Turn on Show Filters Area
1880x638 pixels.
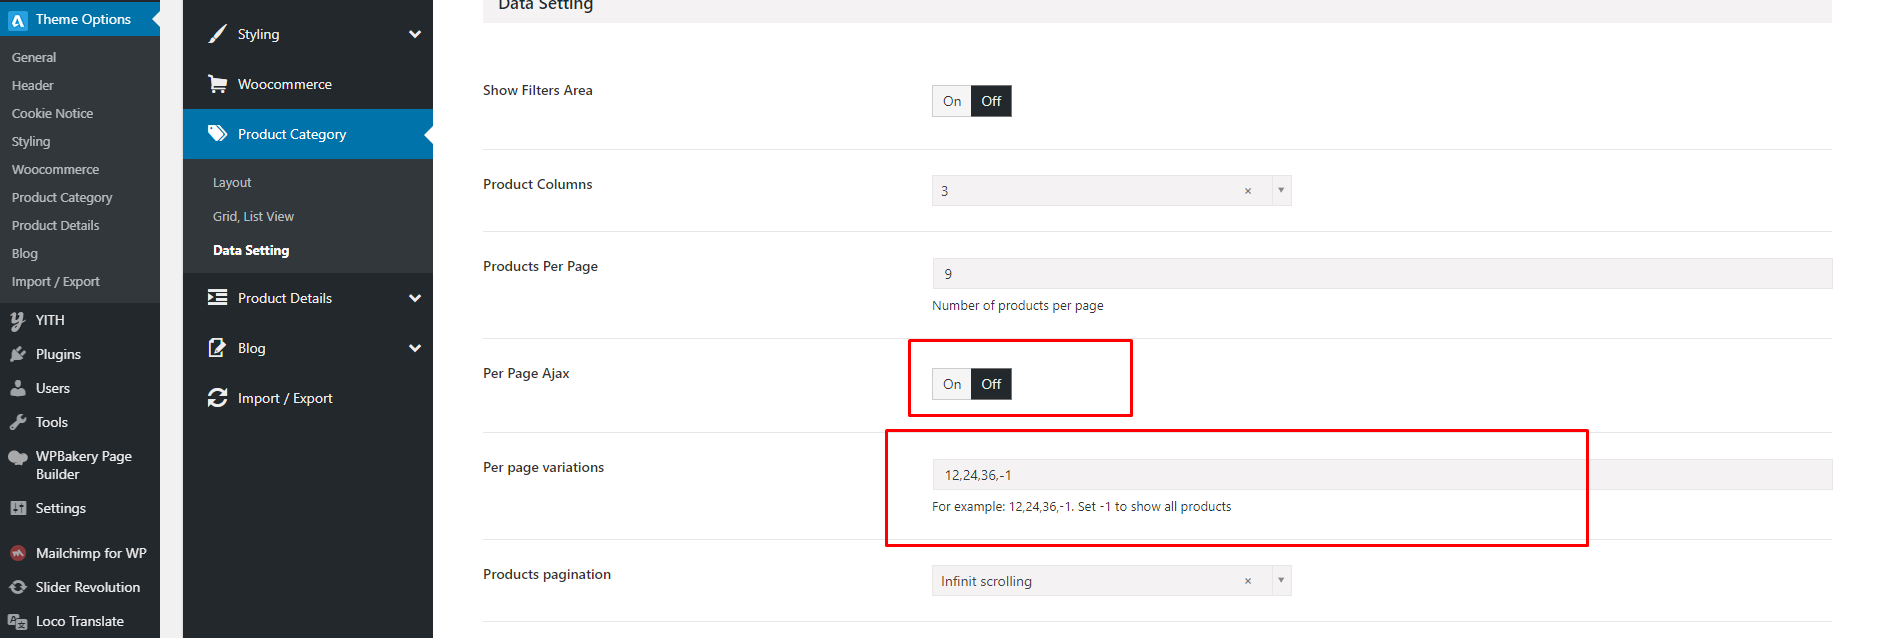951,101
